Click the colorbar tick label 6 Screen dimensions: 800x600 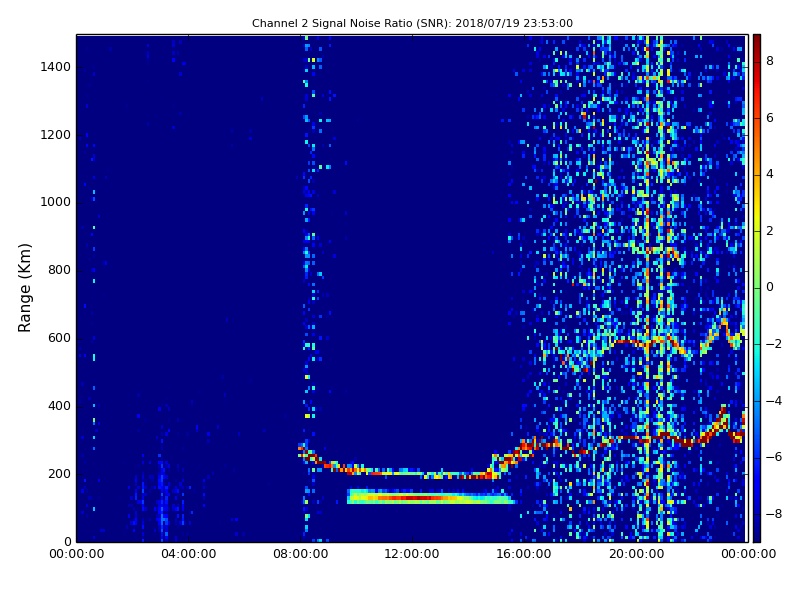[x=770, y=118]
